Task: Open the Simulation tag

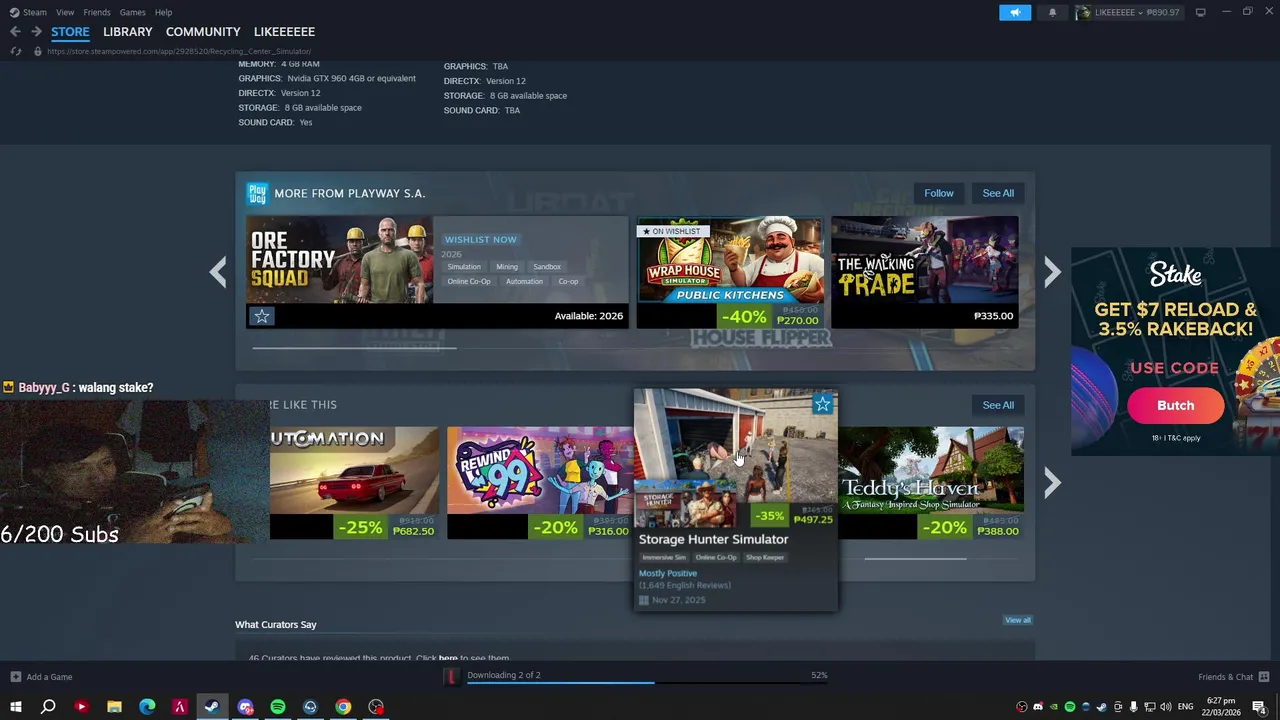Action: point(464,267)
